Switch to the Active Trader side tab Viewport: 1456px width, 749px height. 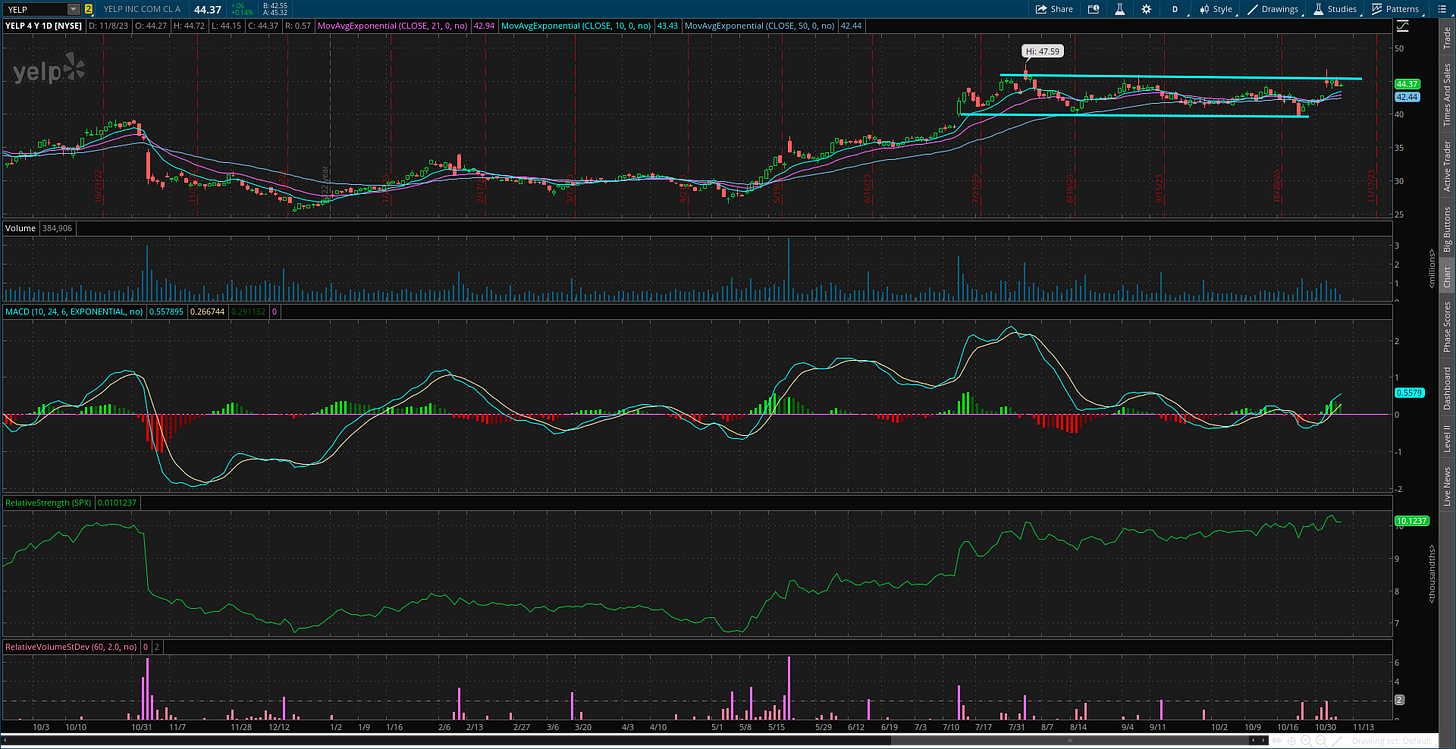pos(1447,166)
